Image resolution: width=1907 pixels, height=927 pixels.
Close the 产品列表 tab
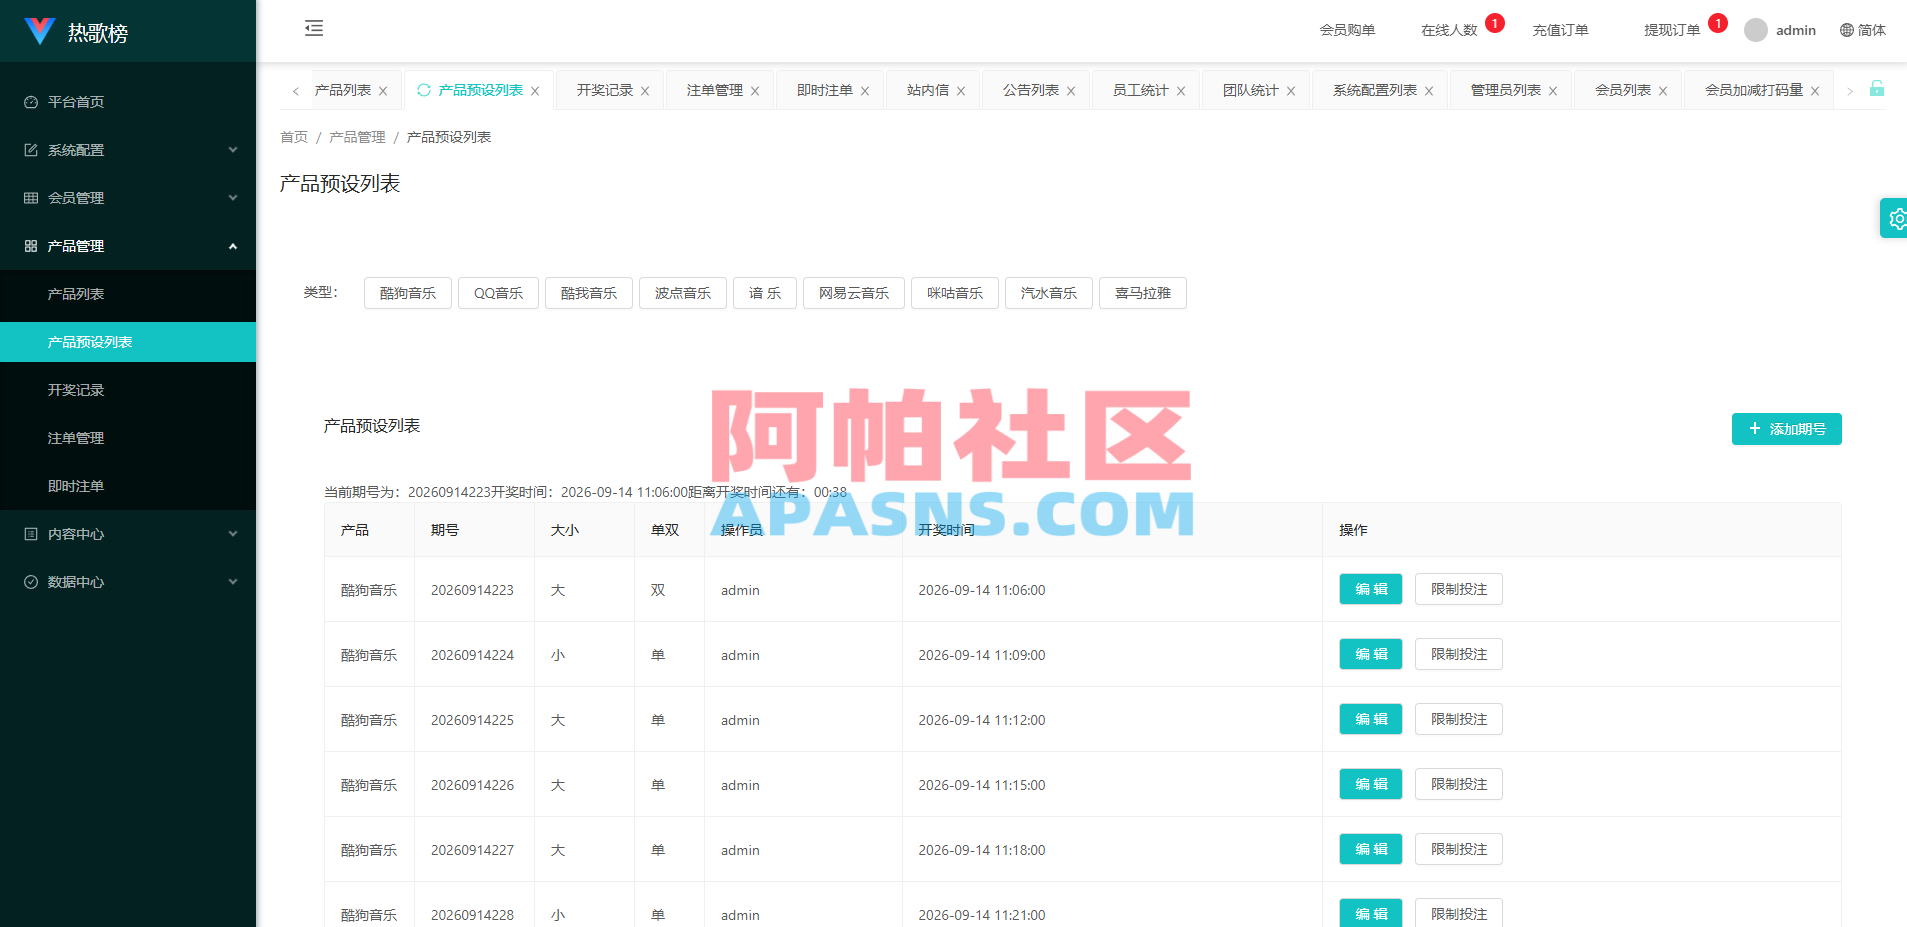[x=383, y=91]
